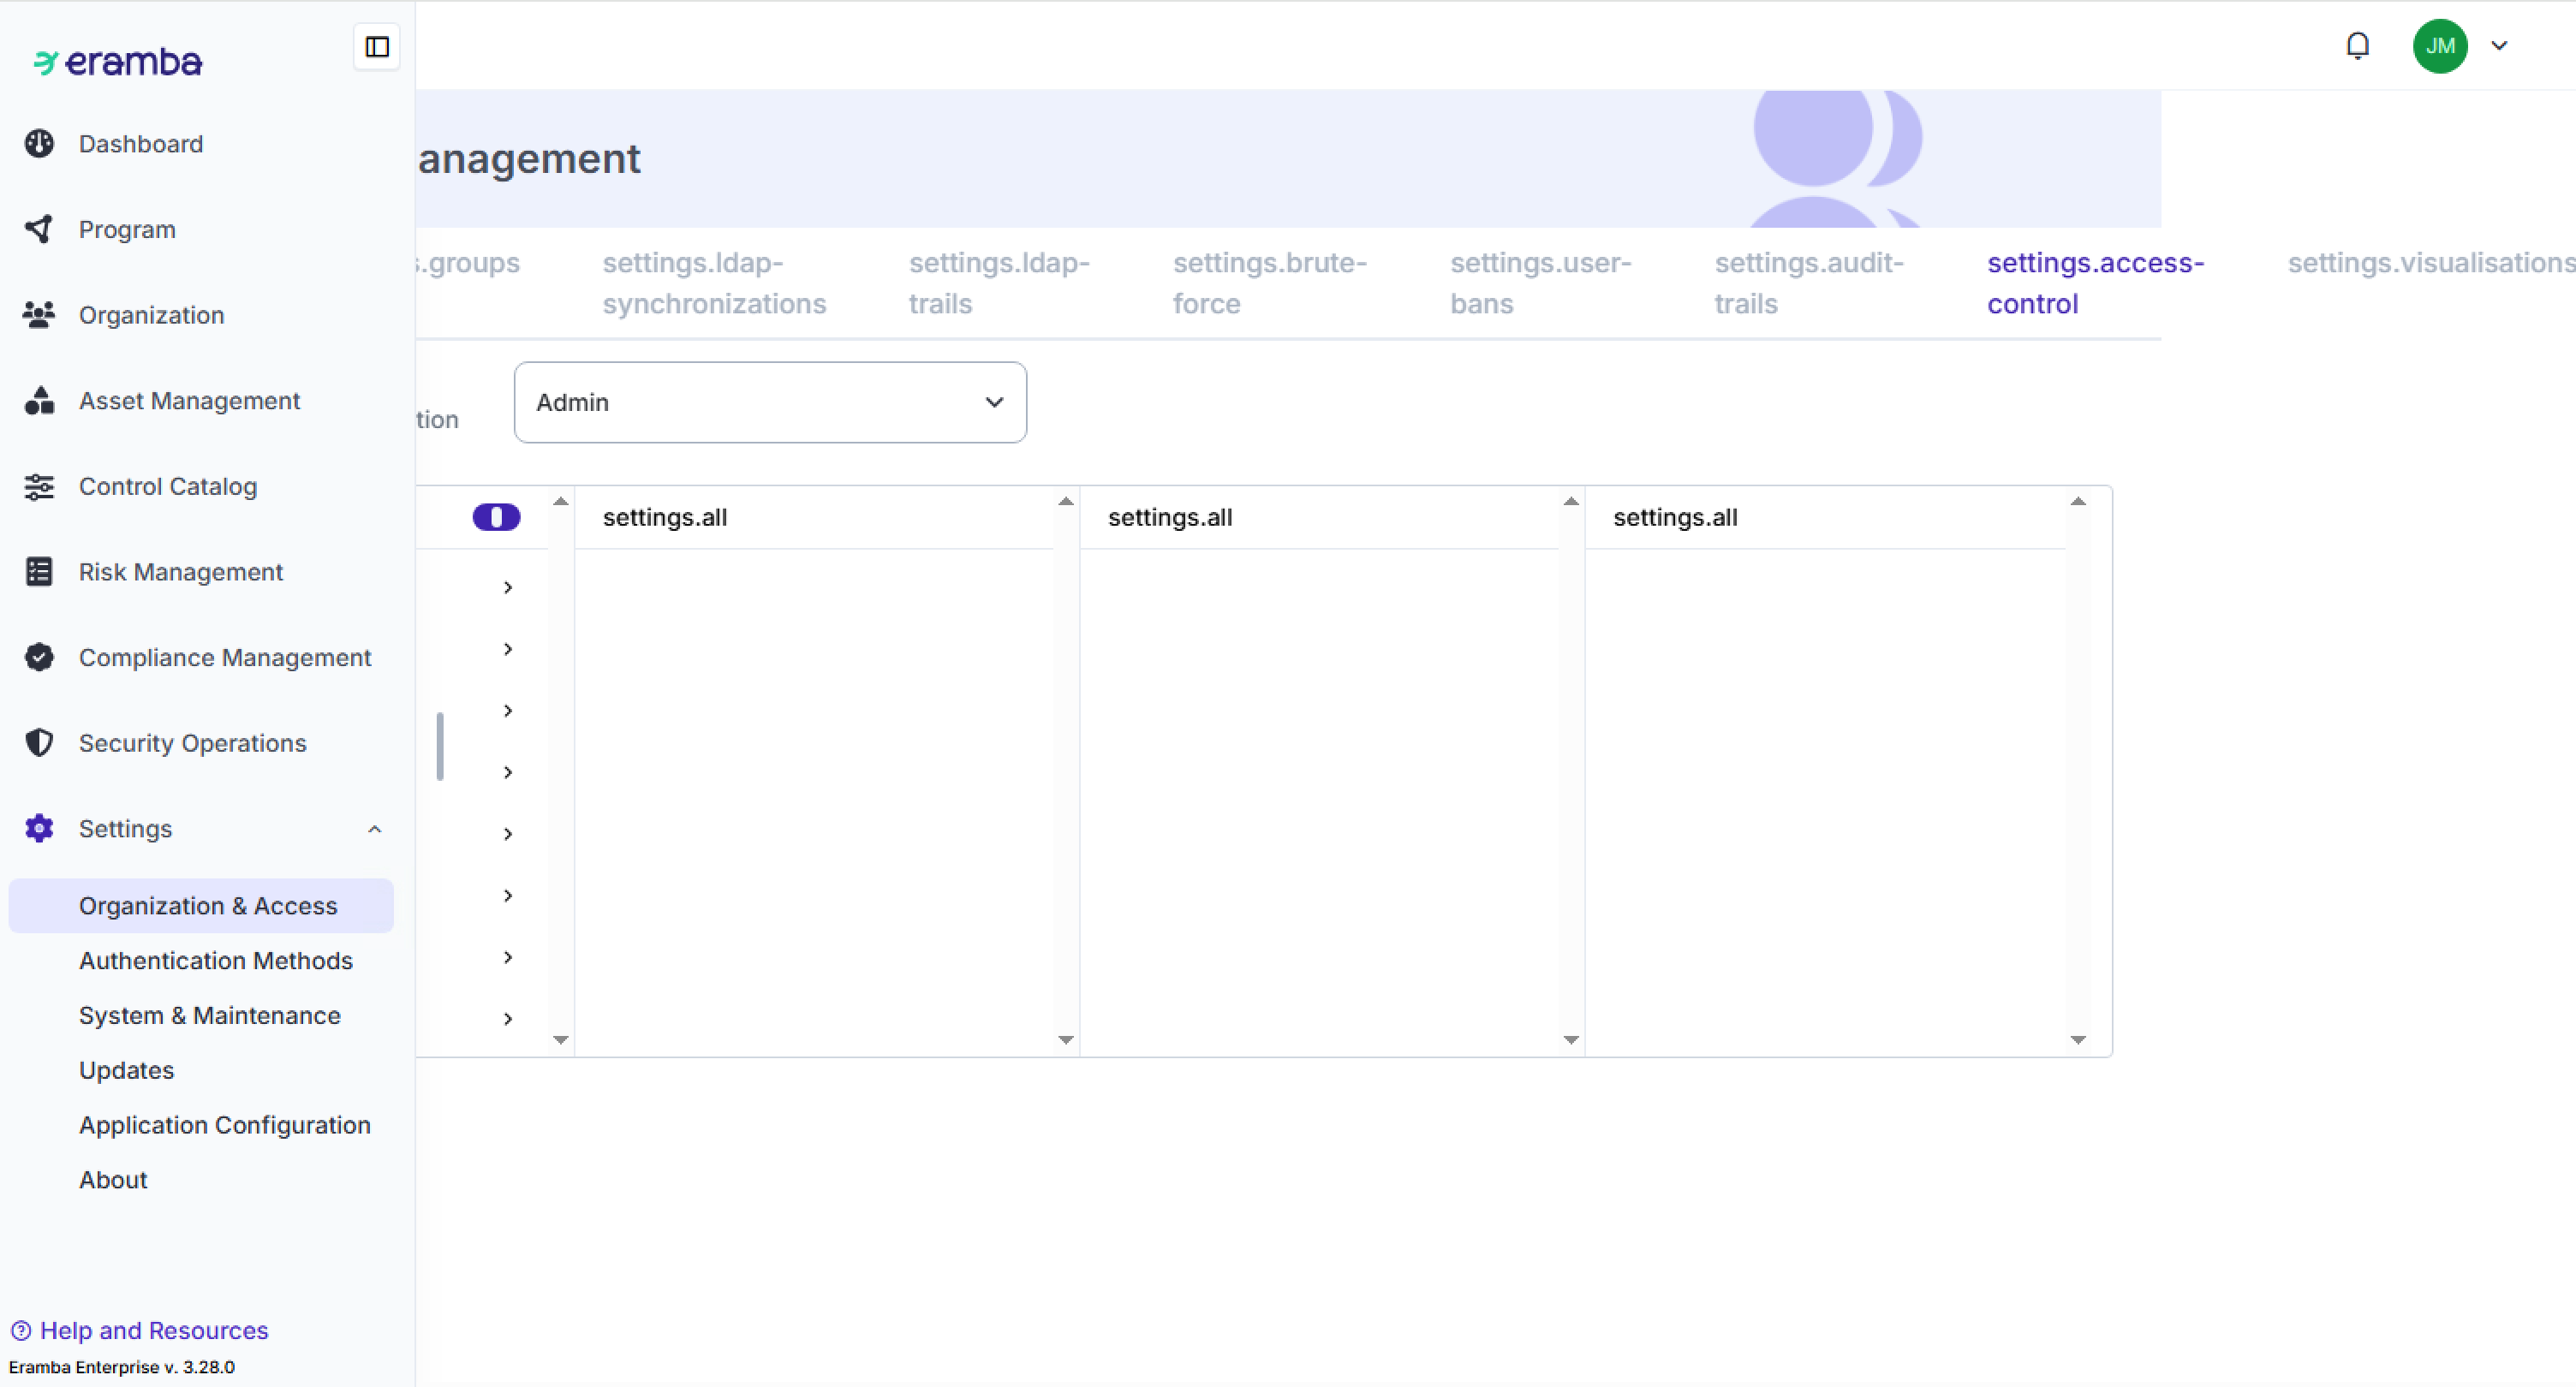2576x1387 pixels.
Task: Open the user account menu chevron
Action: tap(2498, 46)
